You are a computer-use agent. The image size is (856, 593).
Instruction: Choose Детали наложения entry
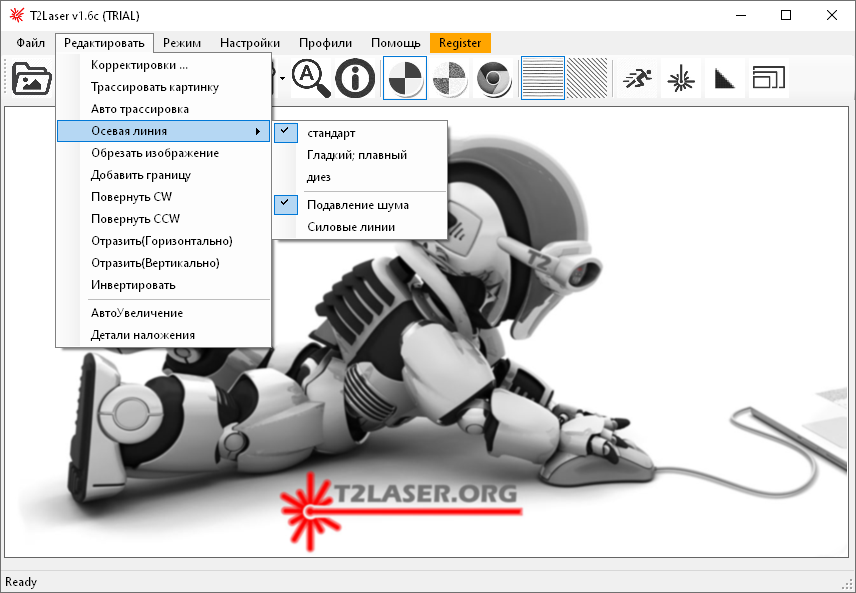coord(163,335)
